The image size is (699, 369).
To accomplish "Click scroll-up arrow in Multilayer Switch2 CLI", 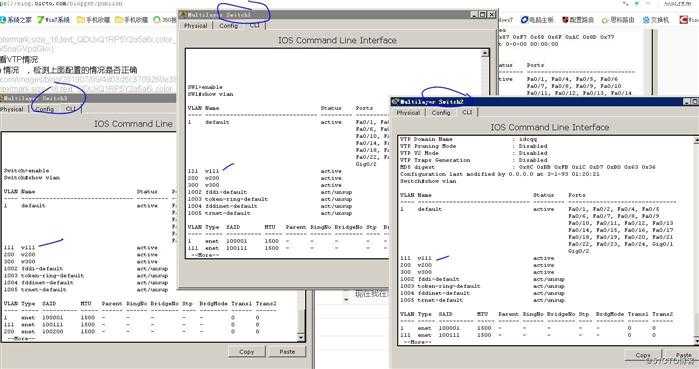I will point(696,140).
